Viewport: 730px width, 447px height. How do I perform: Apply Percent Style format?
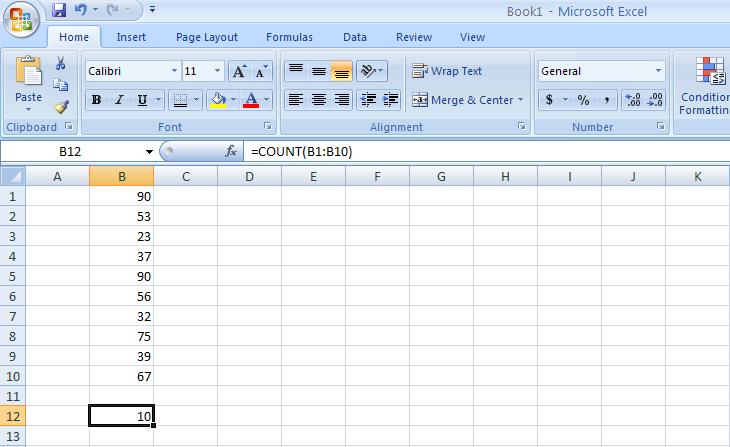coord(583,100)
